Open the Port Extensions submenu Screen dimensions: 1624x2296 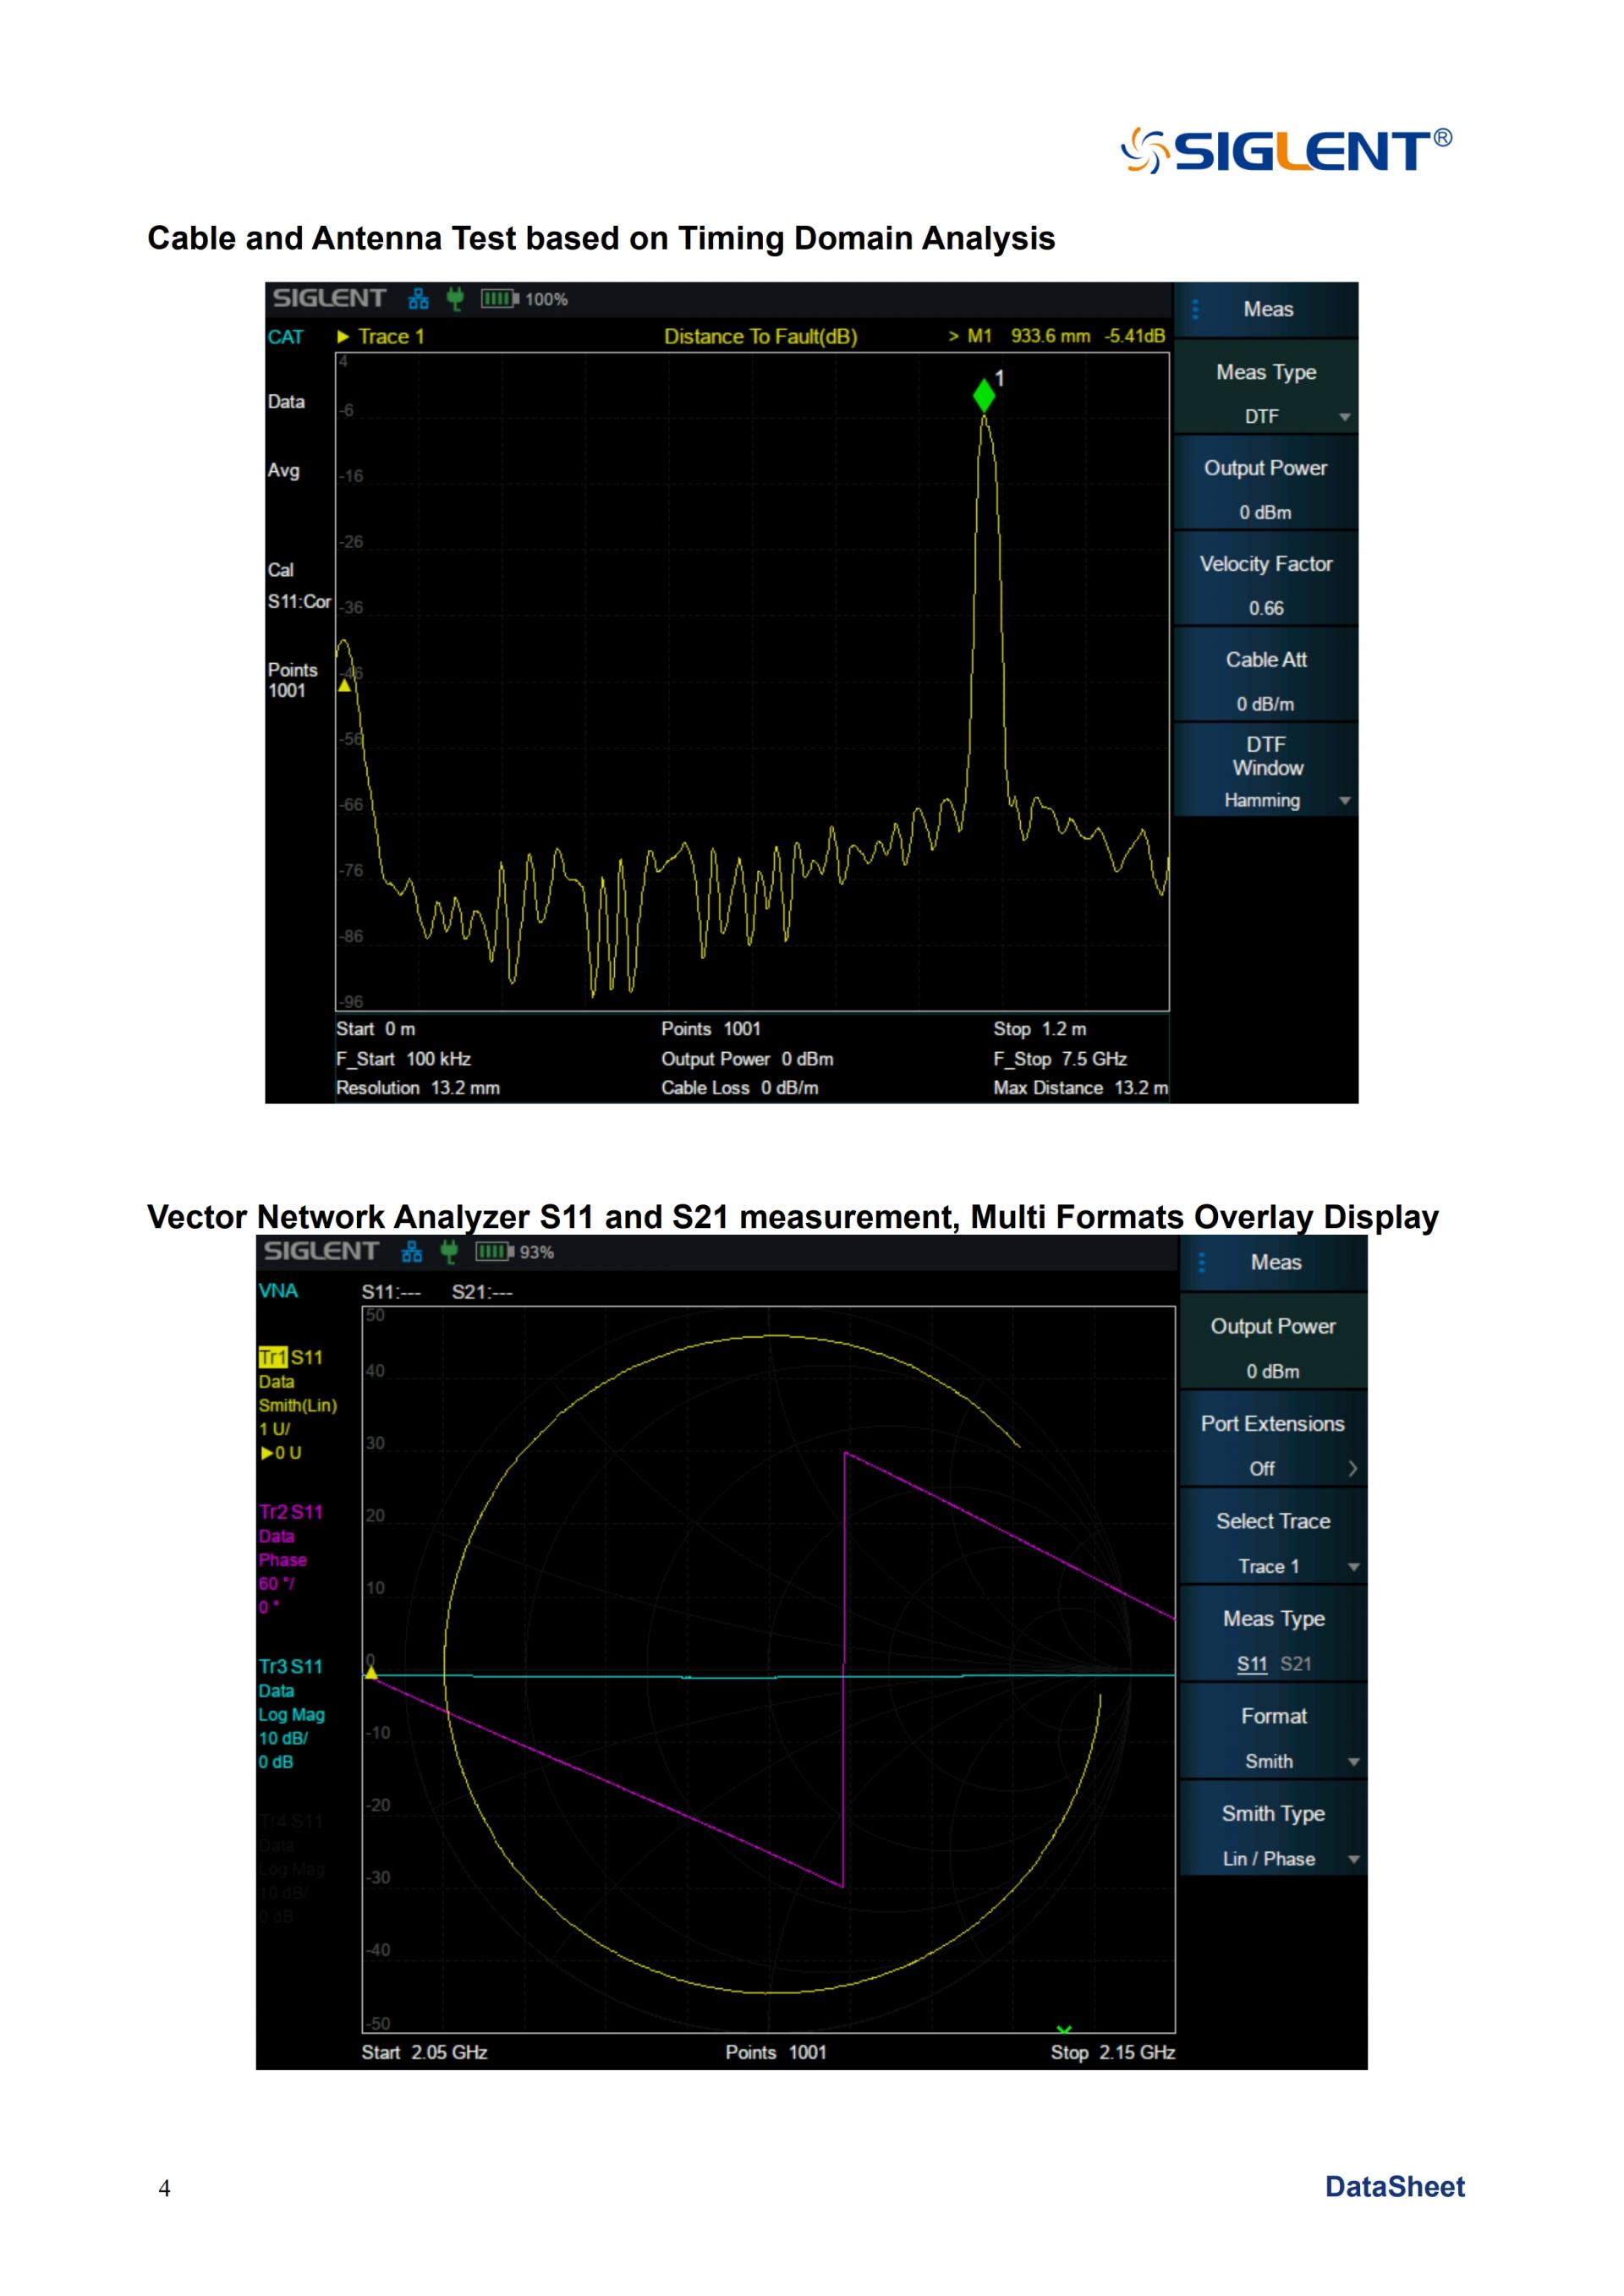coord(1273,1446)
